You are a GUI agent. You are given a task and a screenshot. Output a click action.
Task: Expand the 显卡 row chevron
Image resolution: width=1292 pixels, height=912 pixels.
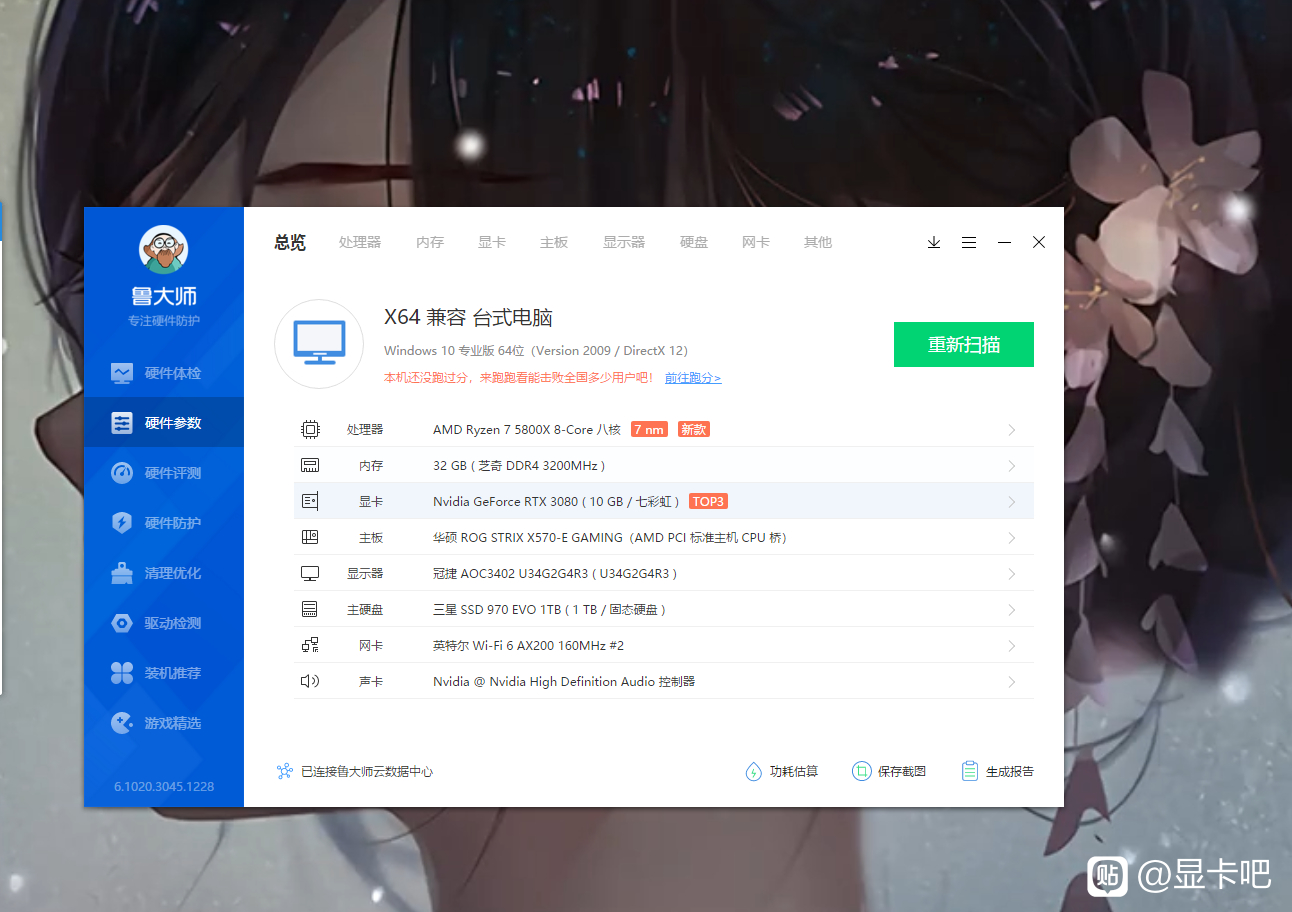(1012, 502)
